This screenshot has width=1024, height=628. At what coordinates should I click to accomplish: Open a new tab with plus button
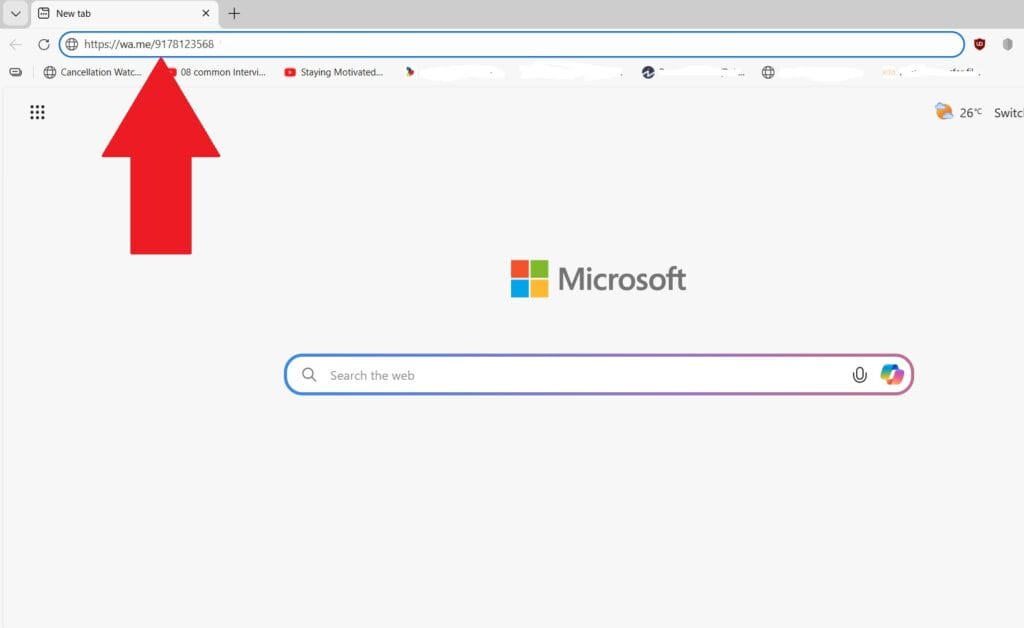tap(234, 14)
